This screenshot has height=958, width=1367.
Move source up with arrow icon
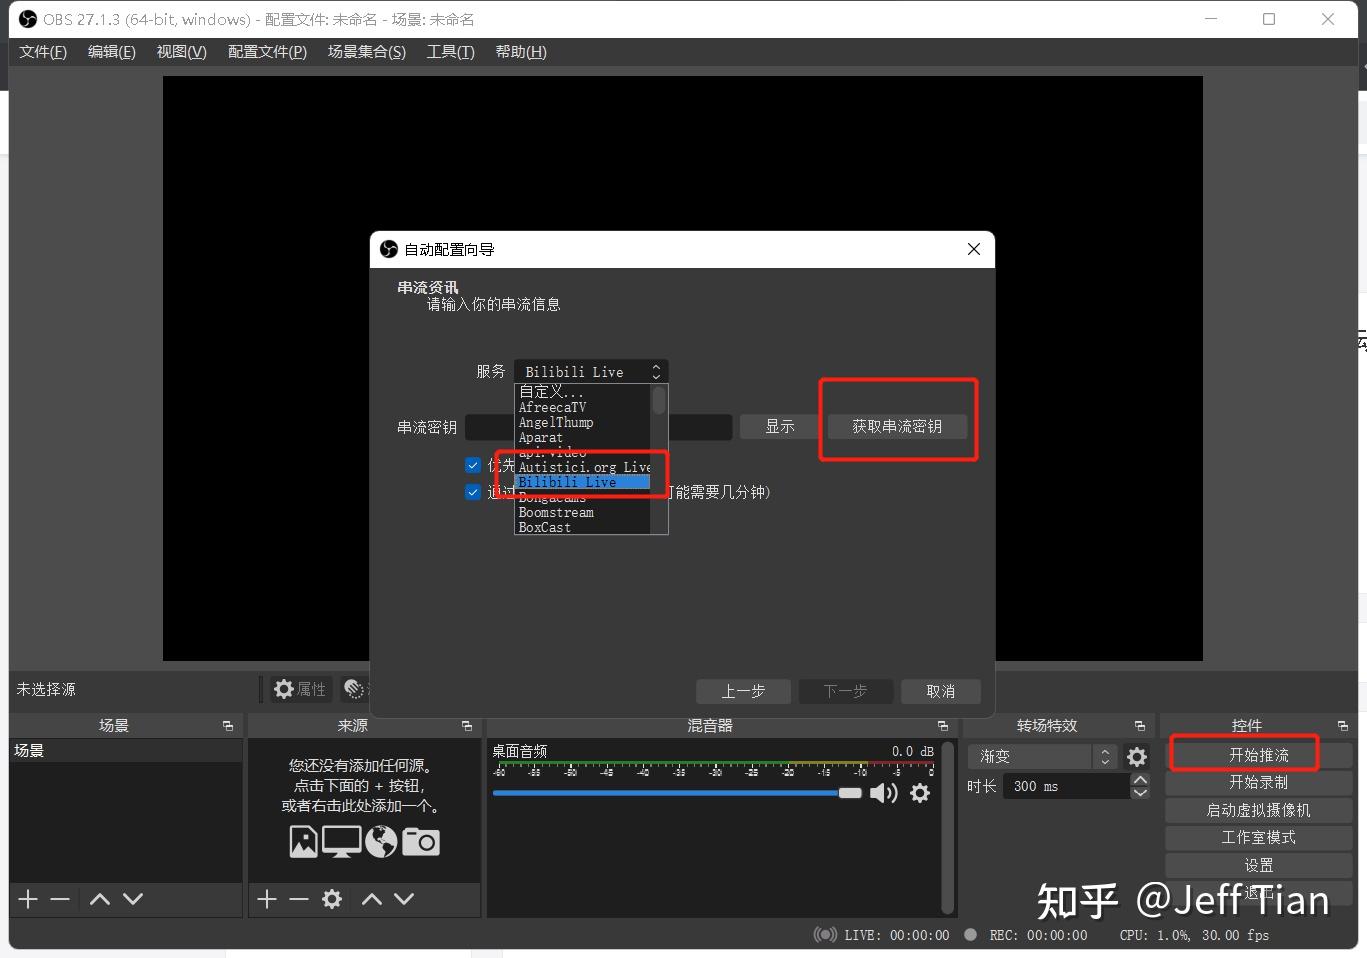click(372, 899)
